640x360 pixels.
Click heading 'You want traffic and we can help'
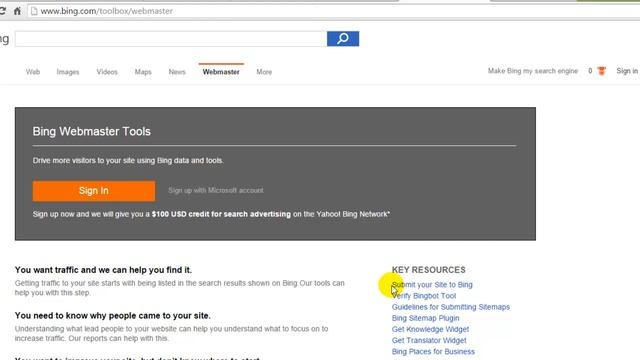[103, 270]
